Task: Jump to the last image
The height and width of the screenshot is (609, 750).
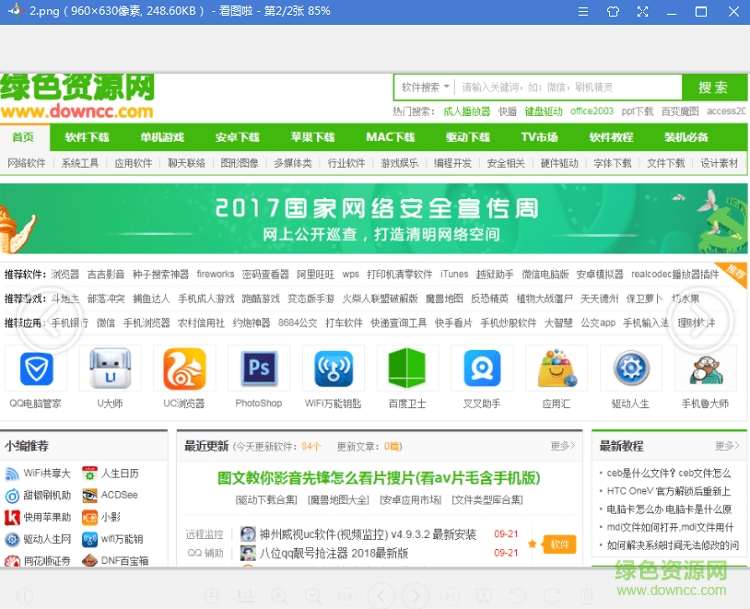Action: click(449, 596)
